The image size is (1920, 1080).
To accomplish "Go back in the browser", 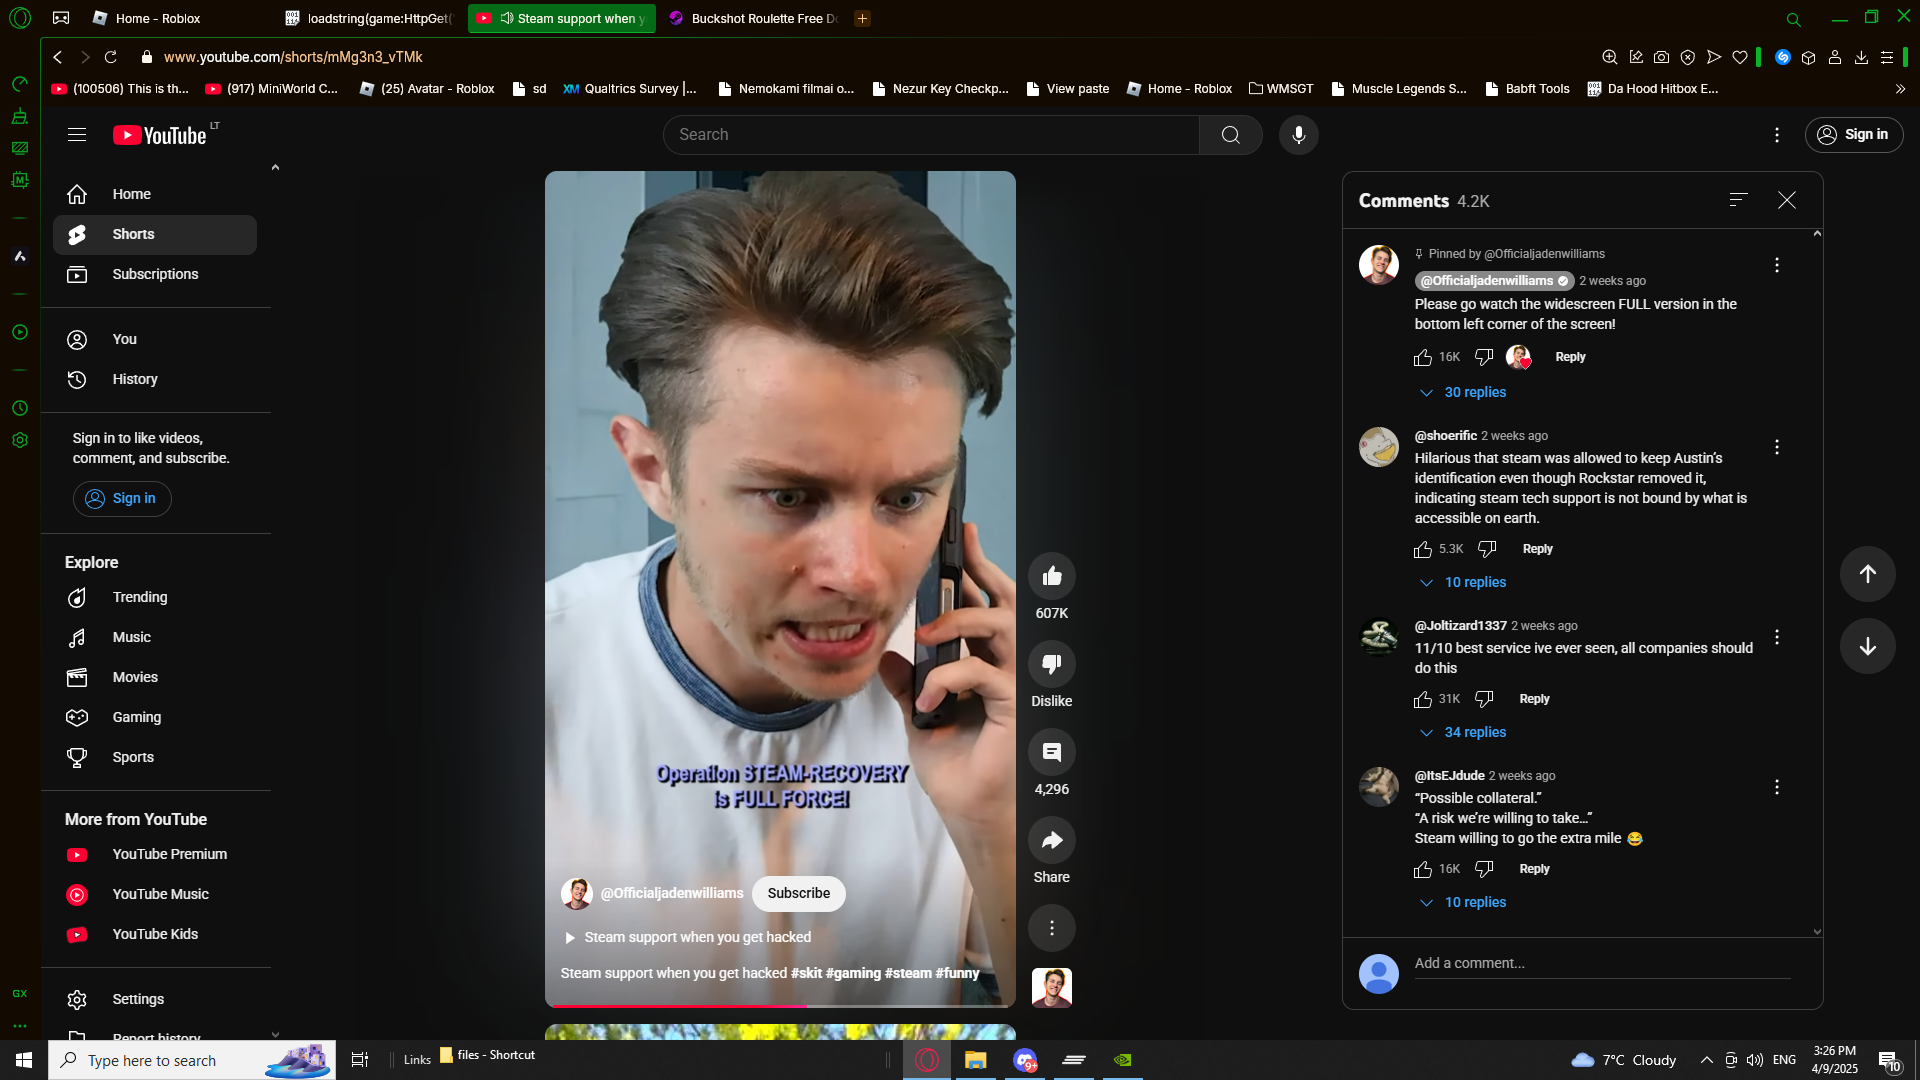I will click(x=58, y=57).
